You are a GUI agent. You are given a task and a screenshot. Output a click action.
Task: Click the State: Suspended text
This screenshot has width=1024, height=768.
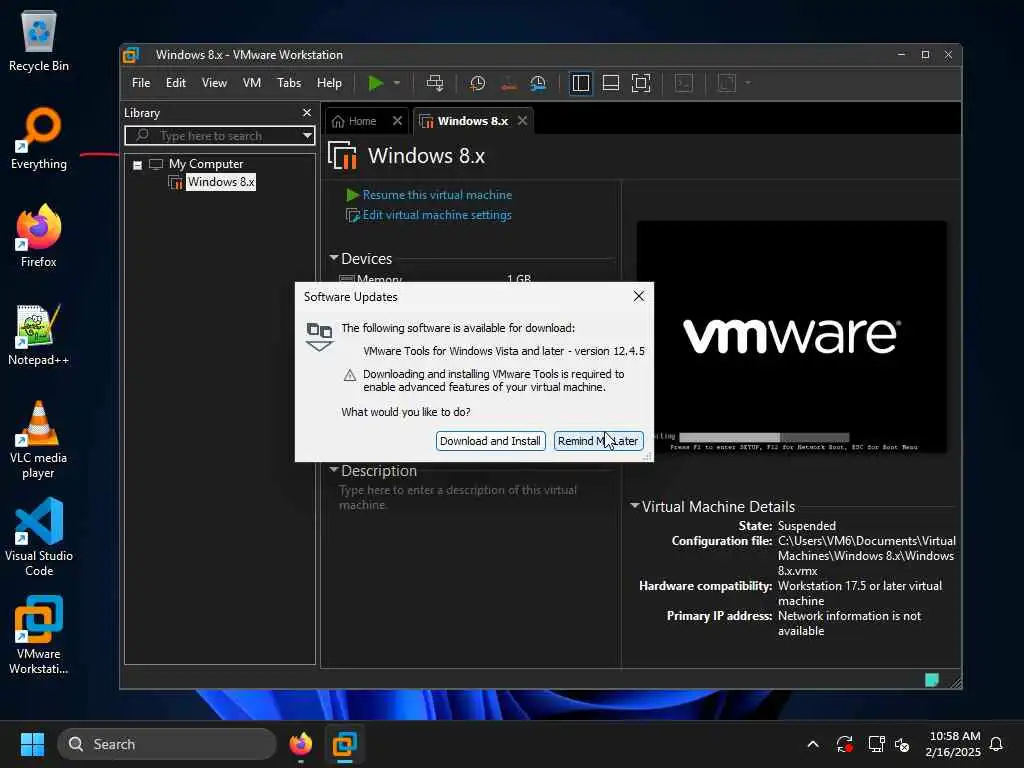click(787, 526)
